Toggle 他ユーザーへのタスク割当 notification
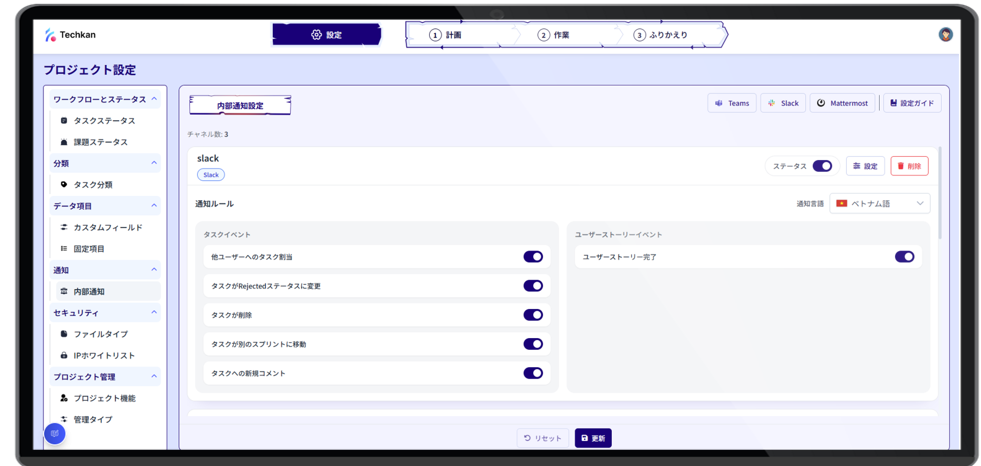The width and height of the screenshot is (981, 466). [533, 256]
